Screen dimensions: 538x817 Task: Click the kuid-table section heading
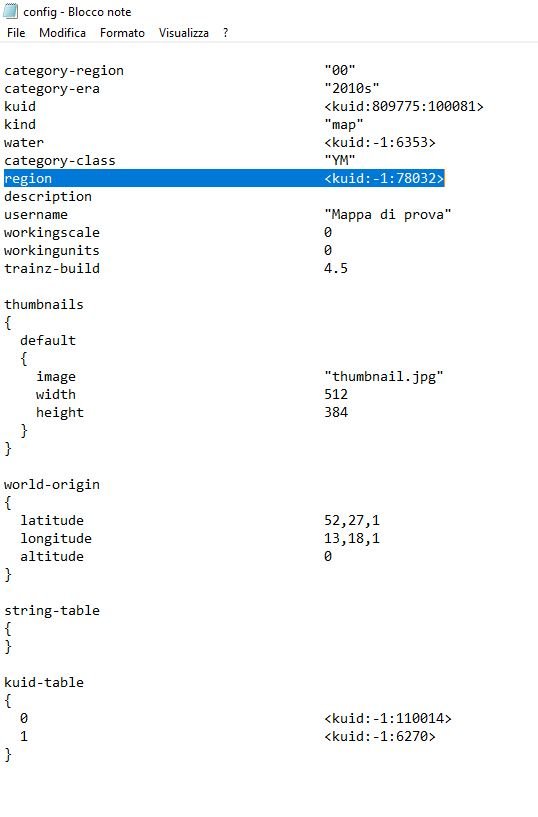44,682
